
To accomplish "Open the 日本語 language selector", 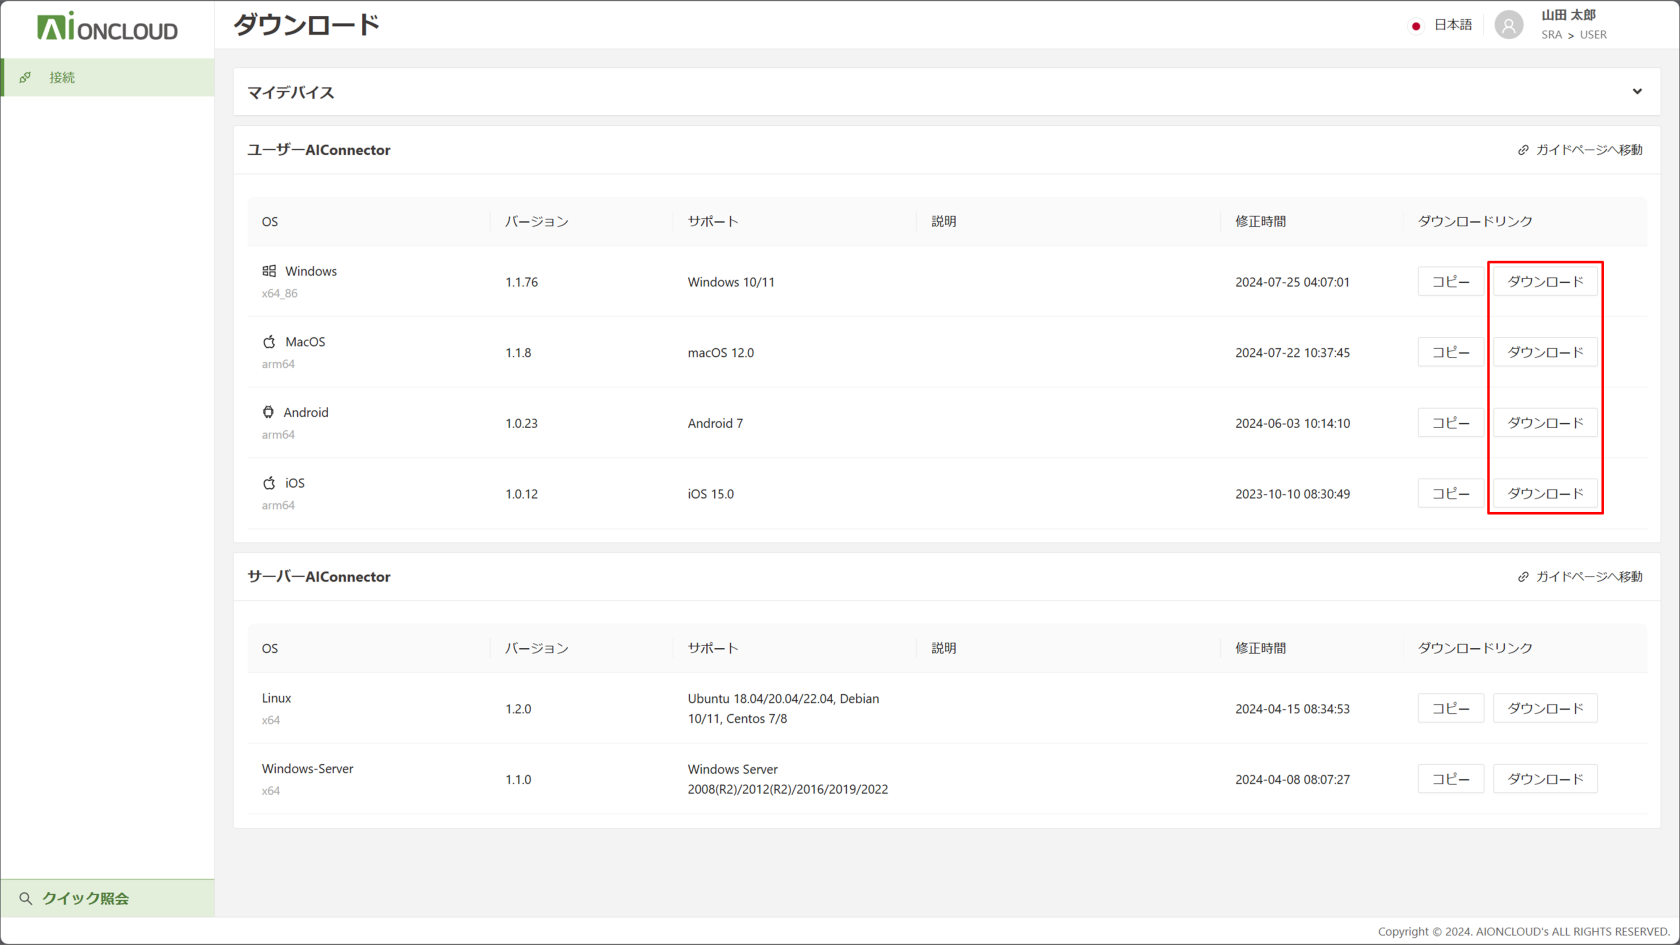I will click(1452, 25).
